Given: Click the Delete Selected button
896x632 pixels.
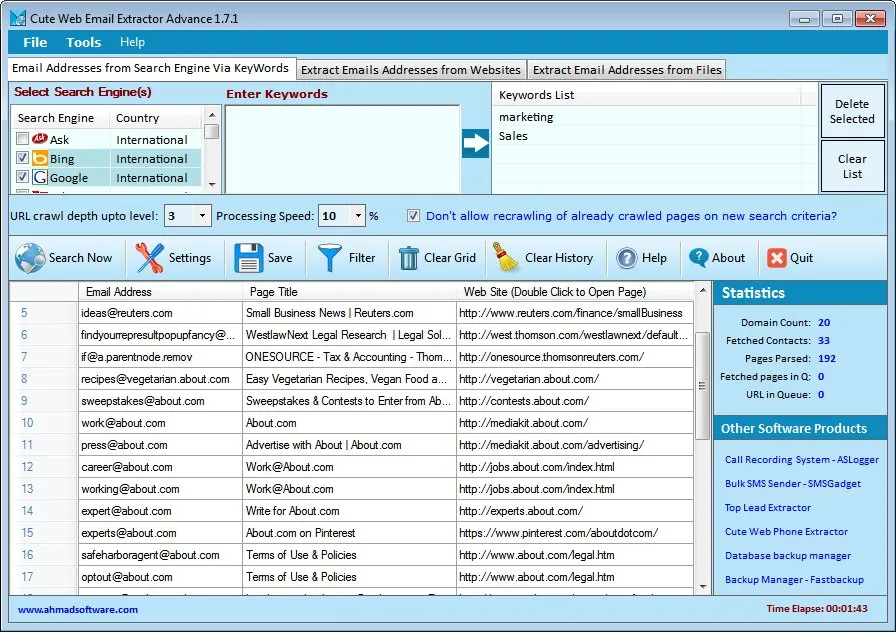Looking at the screenshot, I should pyautogui.click(x=852, y=111).
